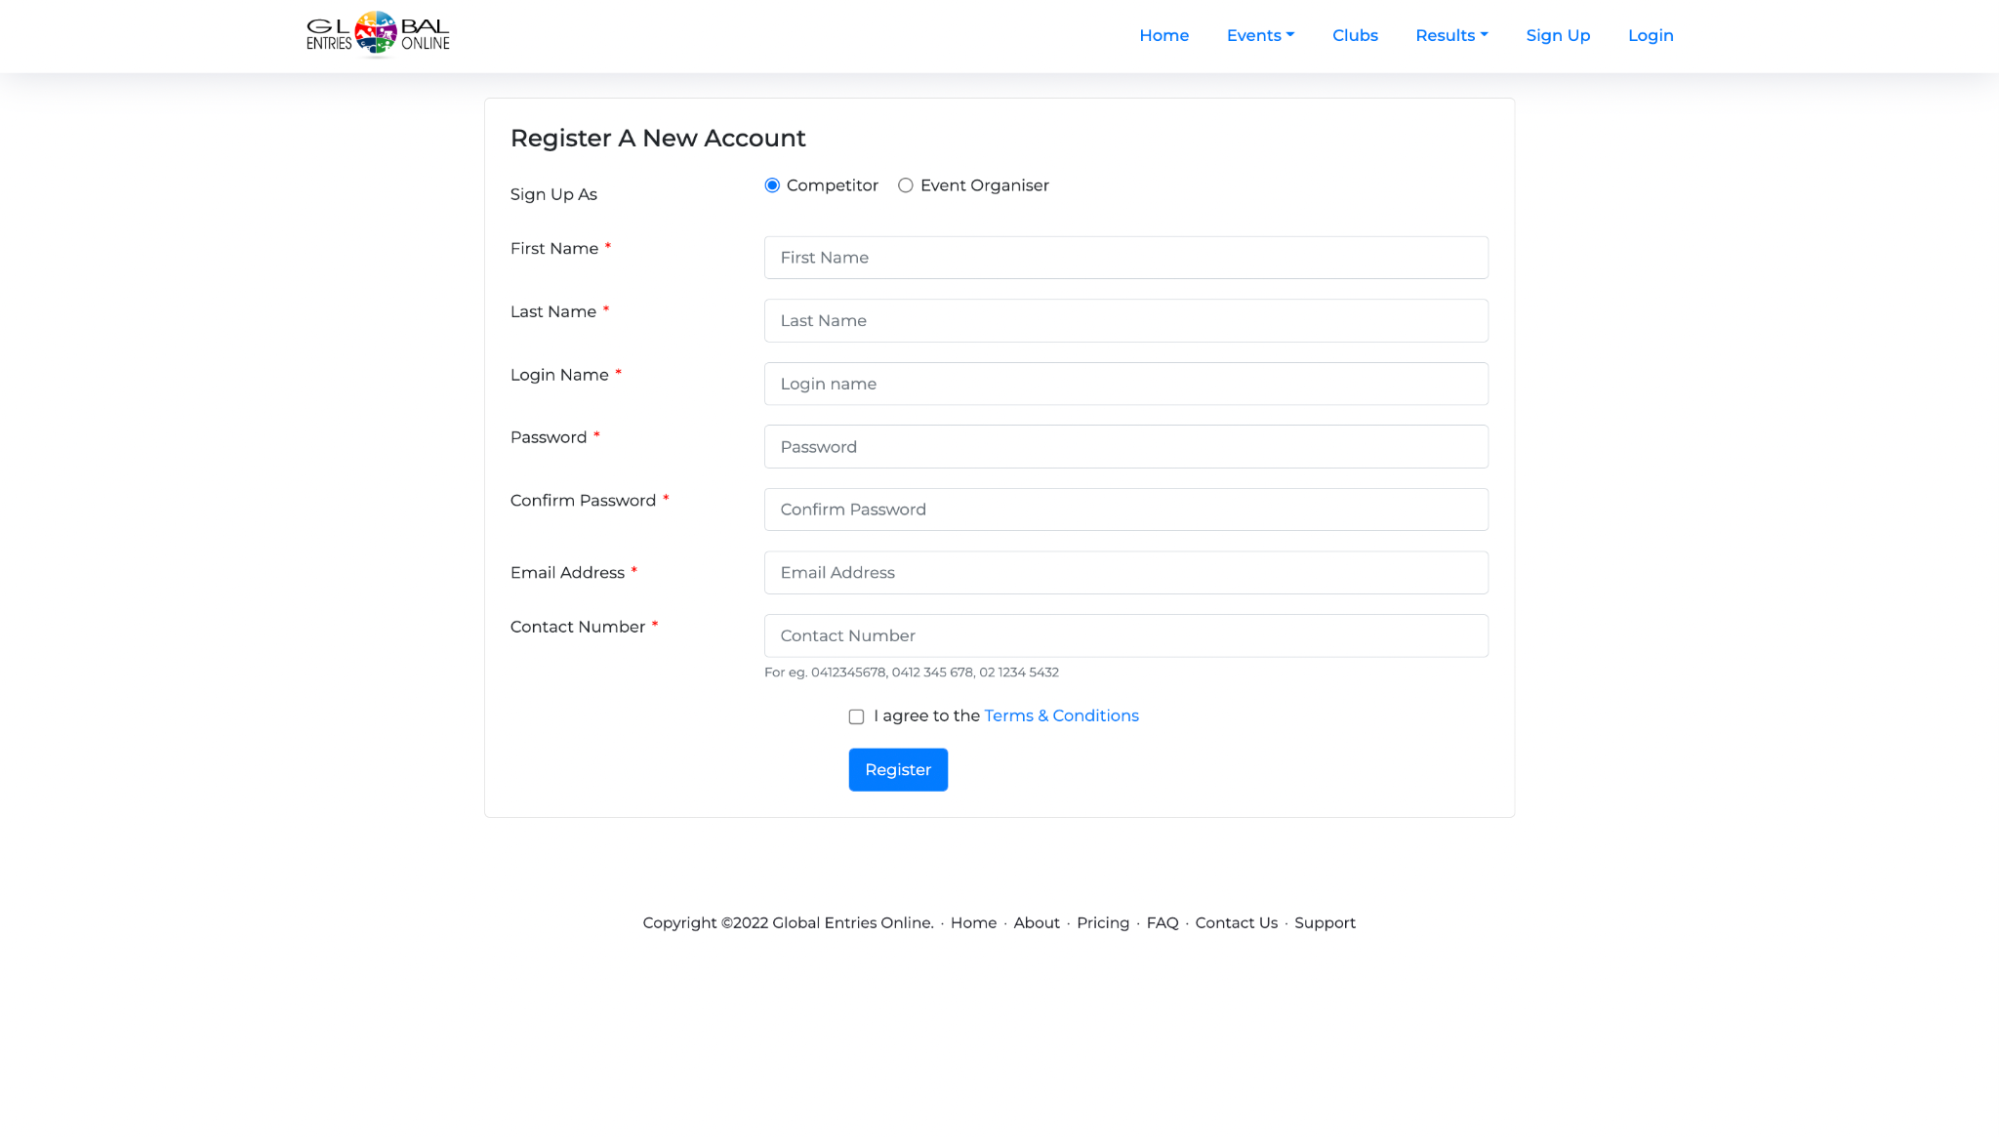Screen dimensions: 1999x1139
Task: Expand the Events dropdown menu
Action: click(1260, 36)
